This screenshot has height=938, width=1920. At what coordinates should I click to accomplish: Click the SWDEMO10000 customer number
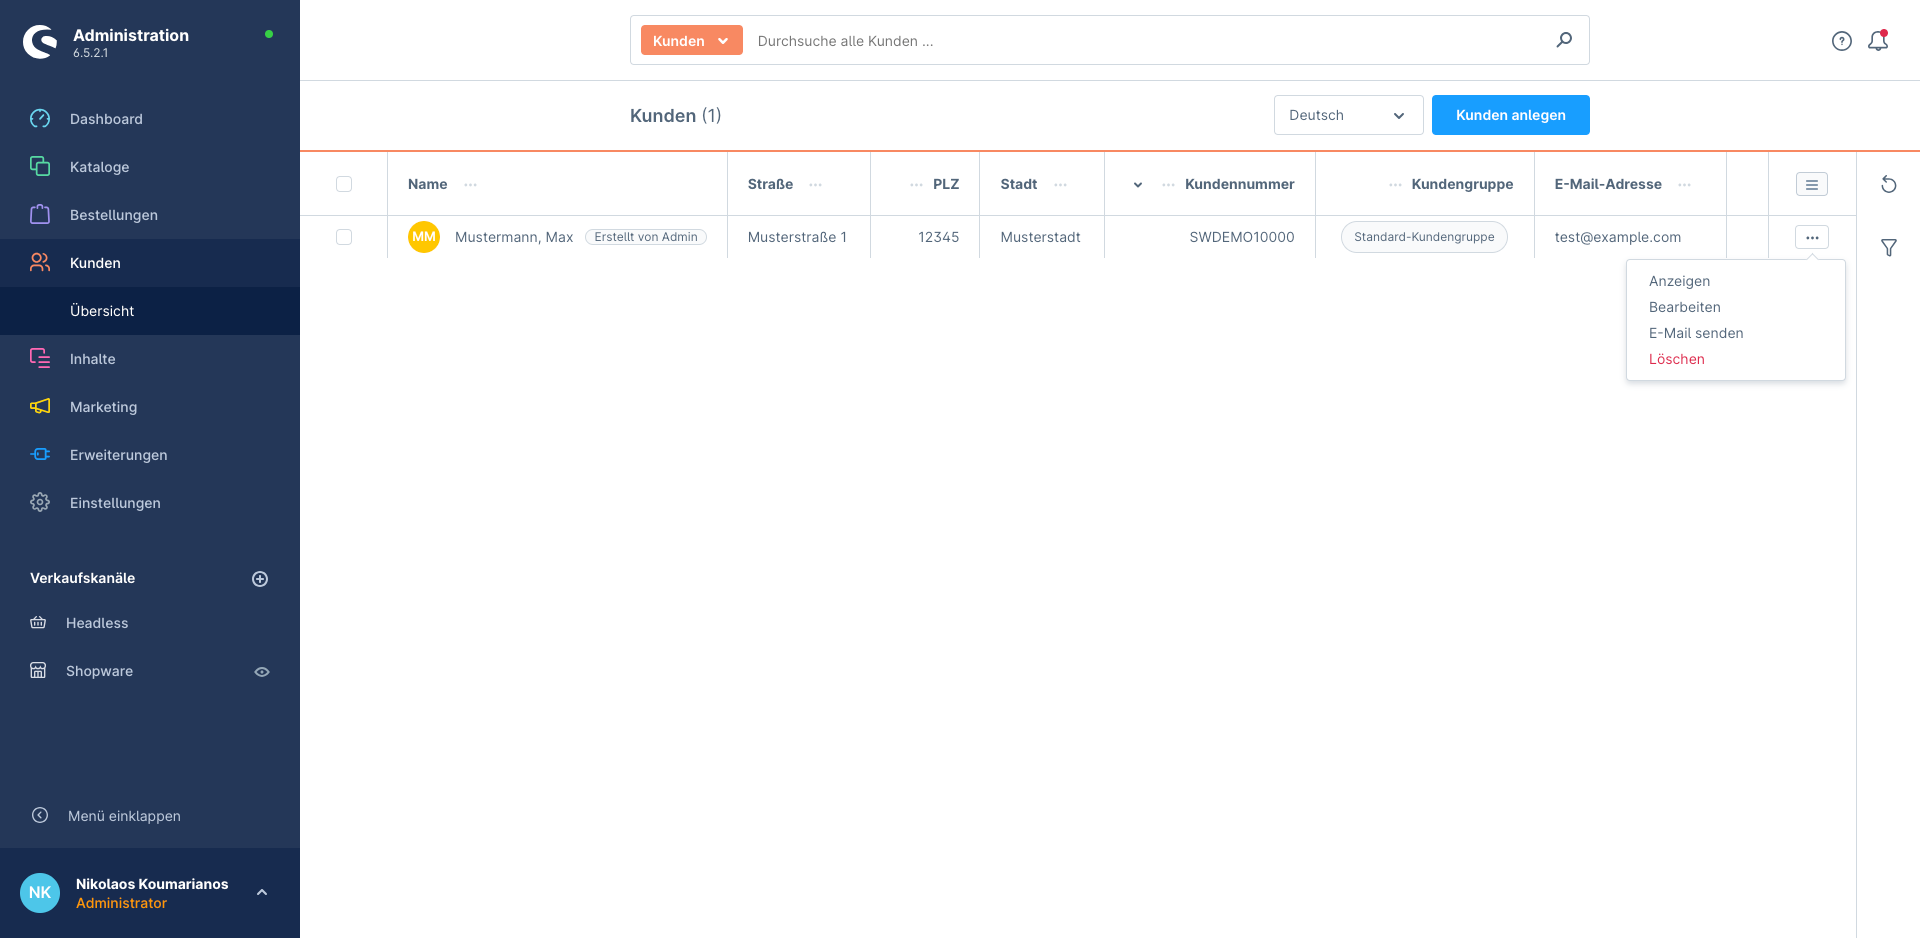pyautogui.click(x=1242, y=237)
